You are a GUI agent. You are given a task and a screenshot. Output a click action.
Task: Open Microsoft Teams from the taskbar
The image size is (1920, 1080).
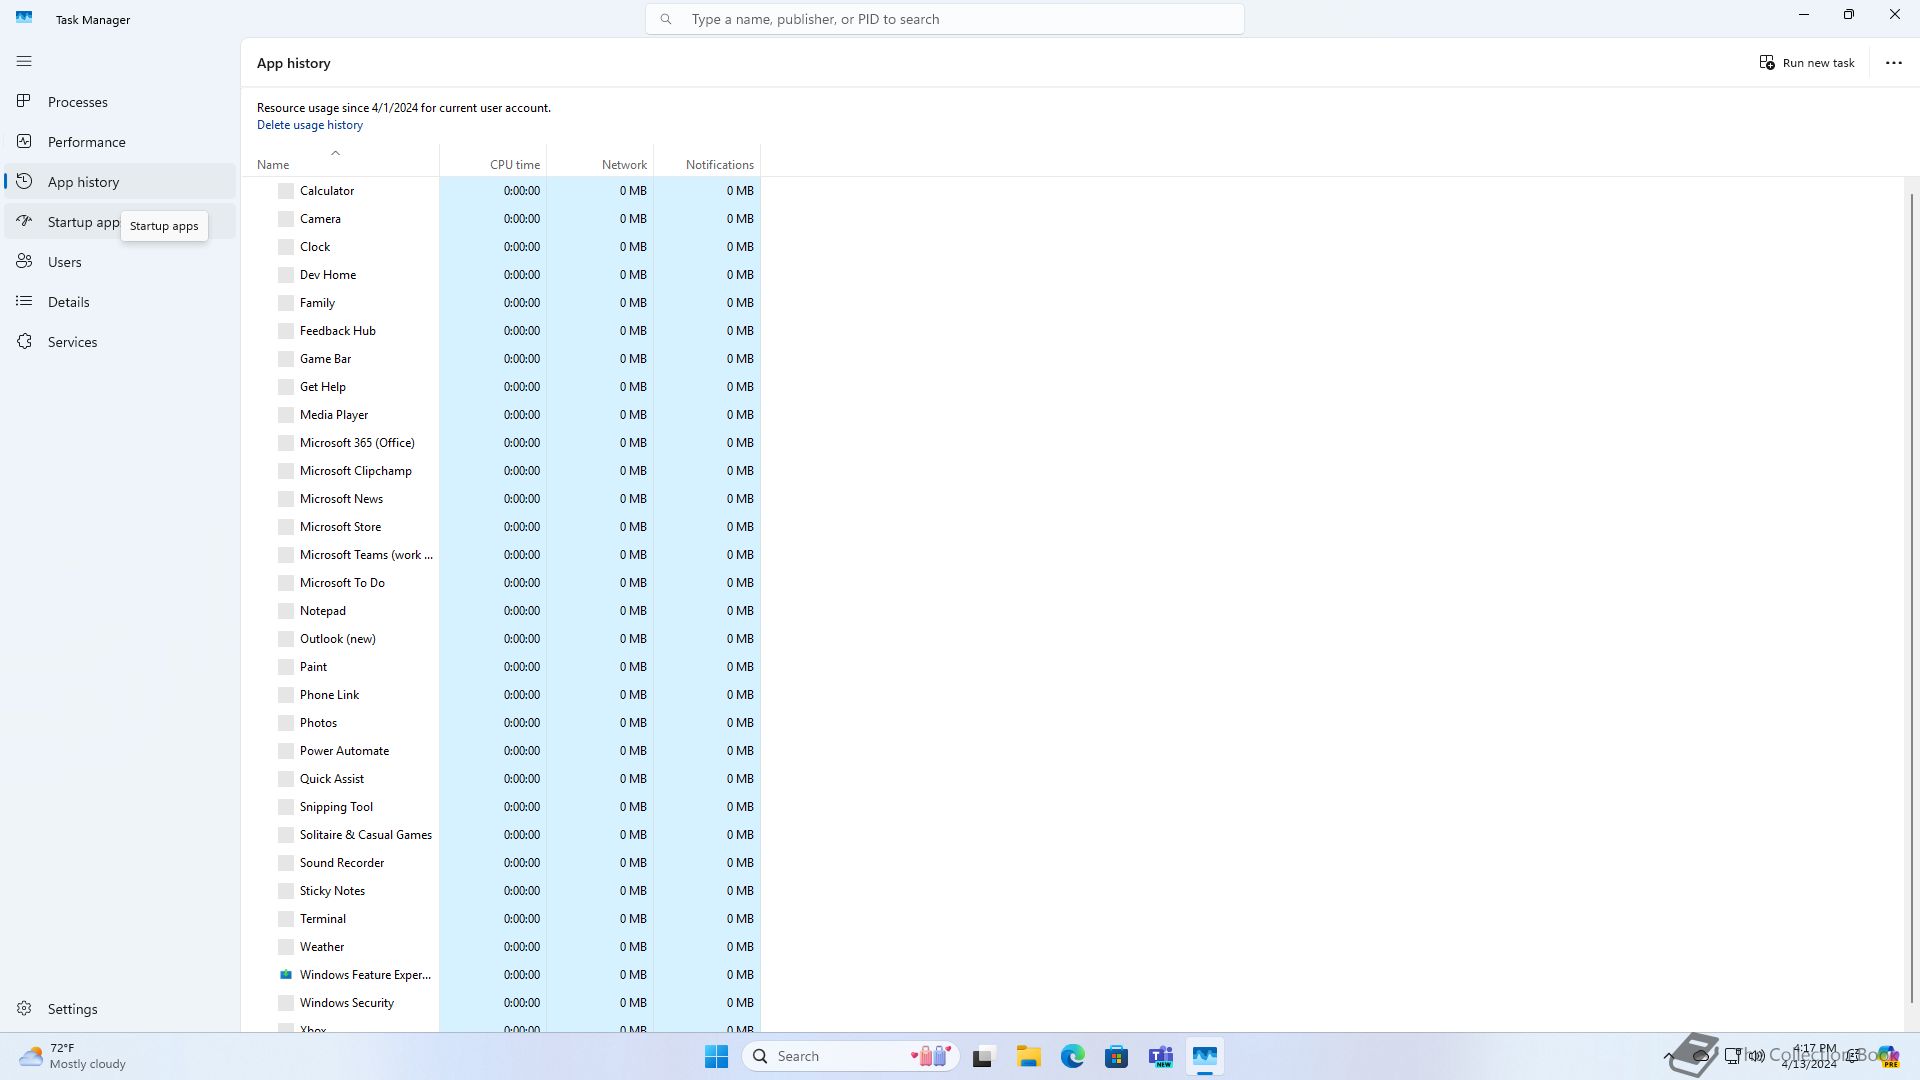click(x=1161, y=1056)
